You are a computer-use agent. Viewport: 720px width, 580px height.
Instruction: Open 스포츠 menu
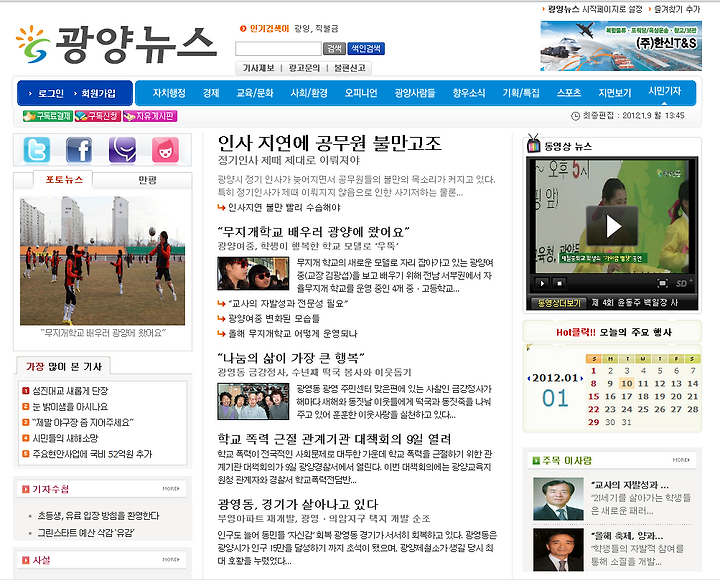click(x=569, y=93)
